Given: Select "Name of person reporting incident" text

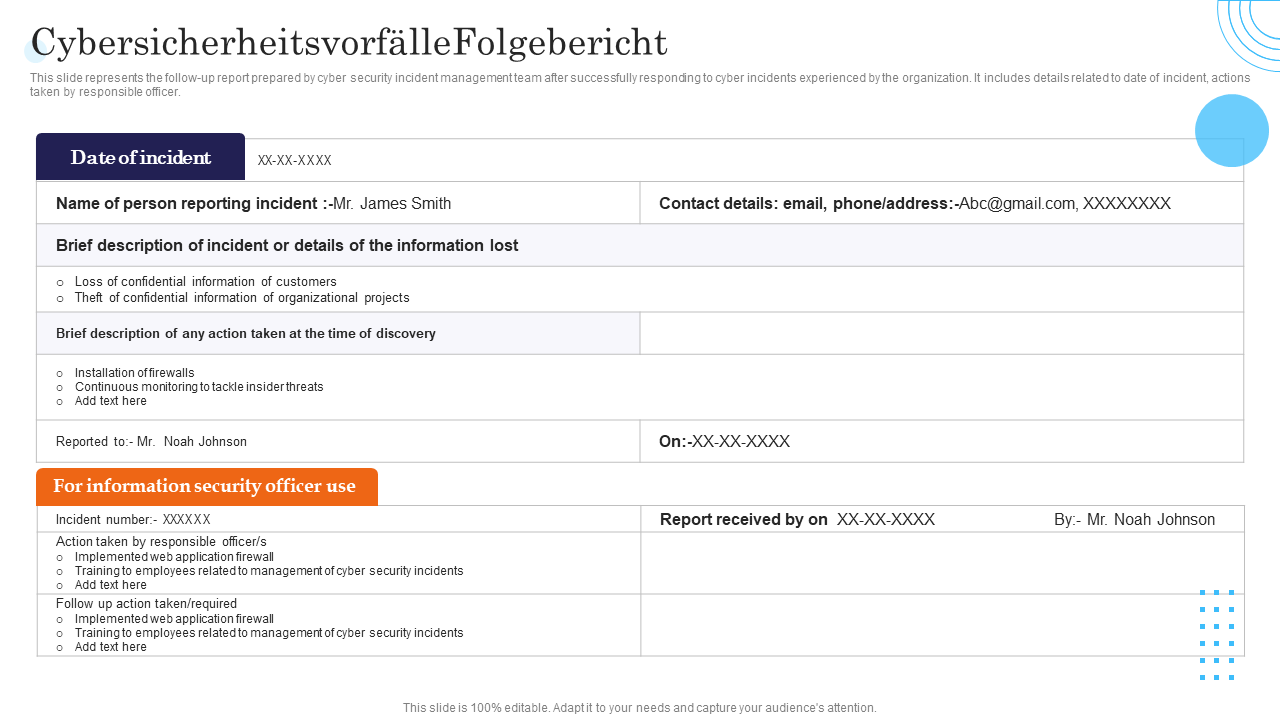Looking at the screenshot, I should click(x=194, y=204).
